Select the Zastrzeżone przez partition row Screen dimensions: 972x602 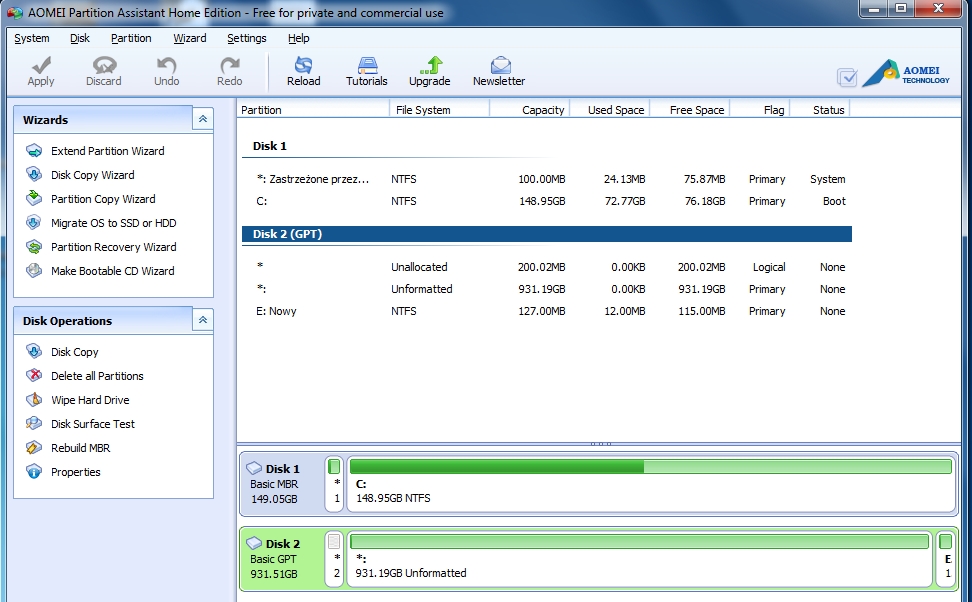[547, 179]
